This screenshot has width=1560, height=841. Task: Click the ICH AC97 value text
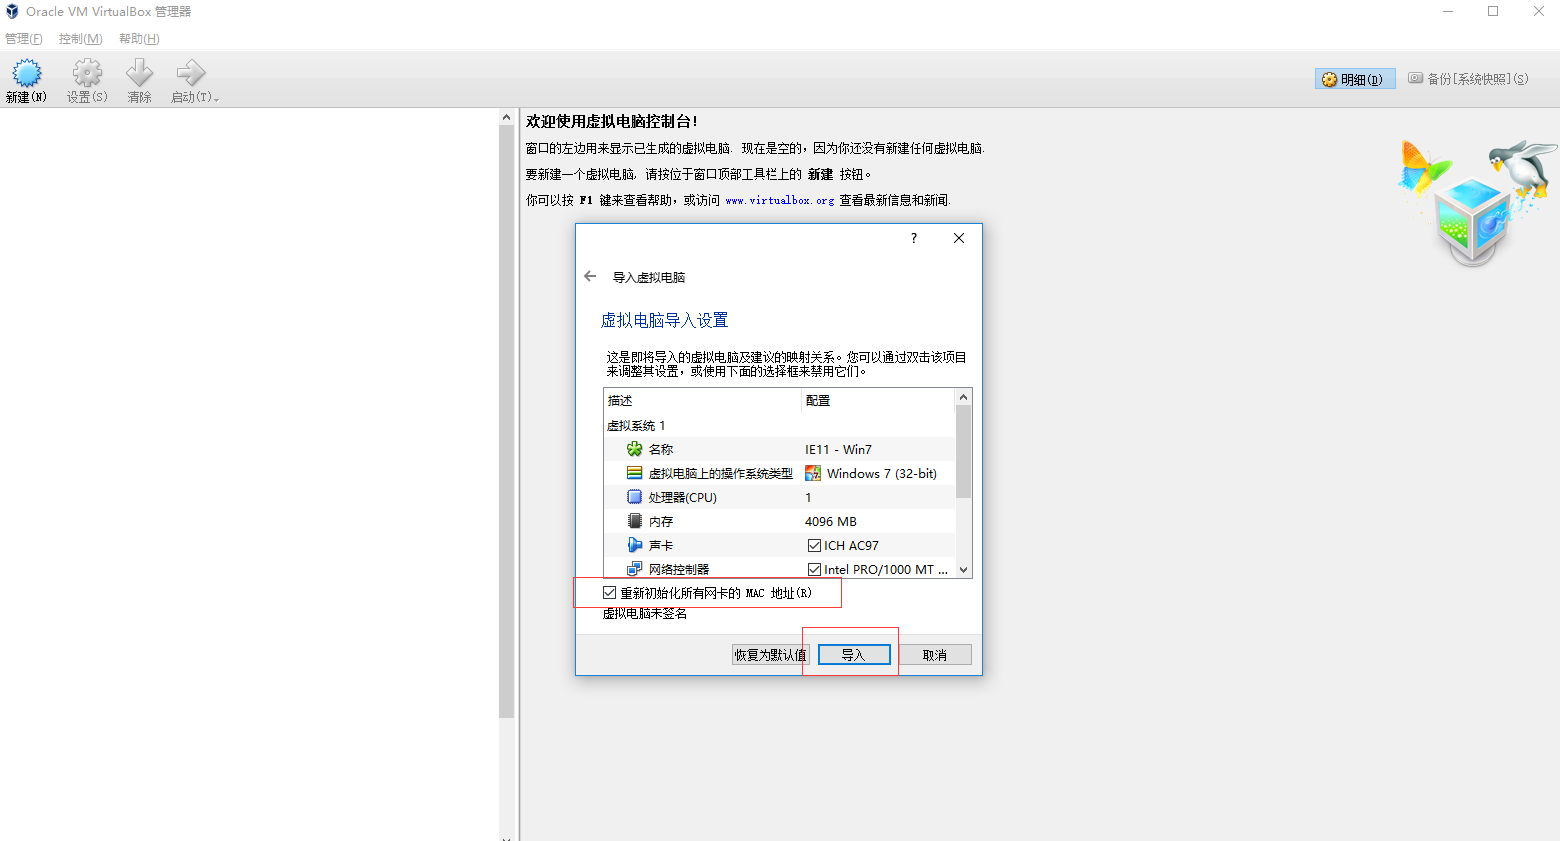(x=851, y=545)
